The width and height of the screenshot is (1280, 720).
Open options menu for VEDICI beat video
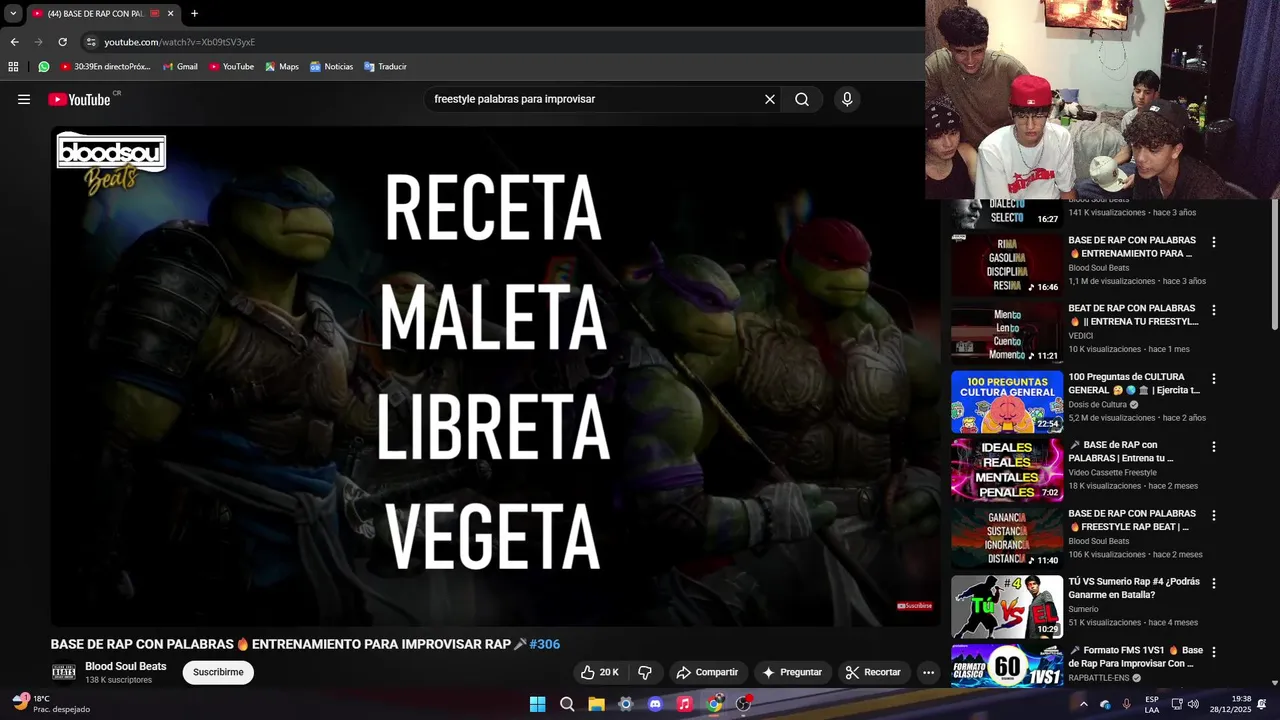pyautogui.click(x=1214, y=310)
